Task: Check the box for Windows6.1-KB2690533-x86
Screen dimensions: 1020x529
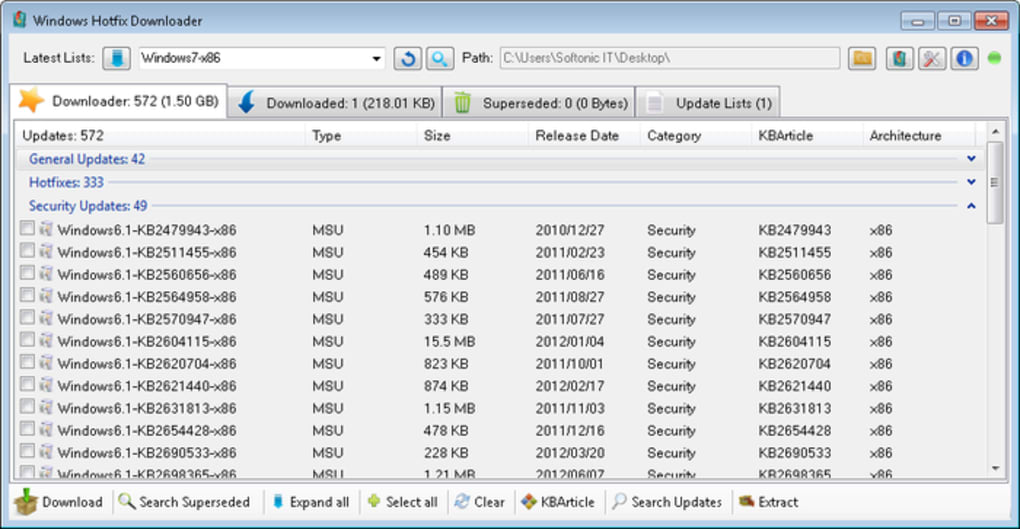Action: [27, 451]
